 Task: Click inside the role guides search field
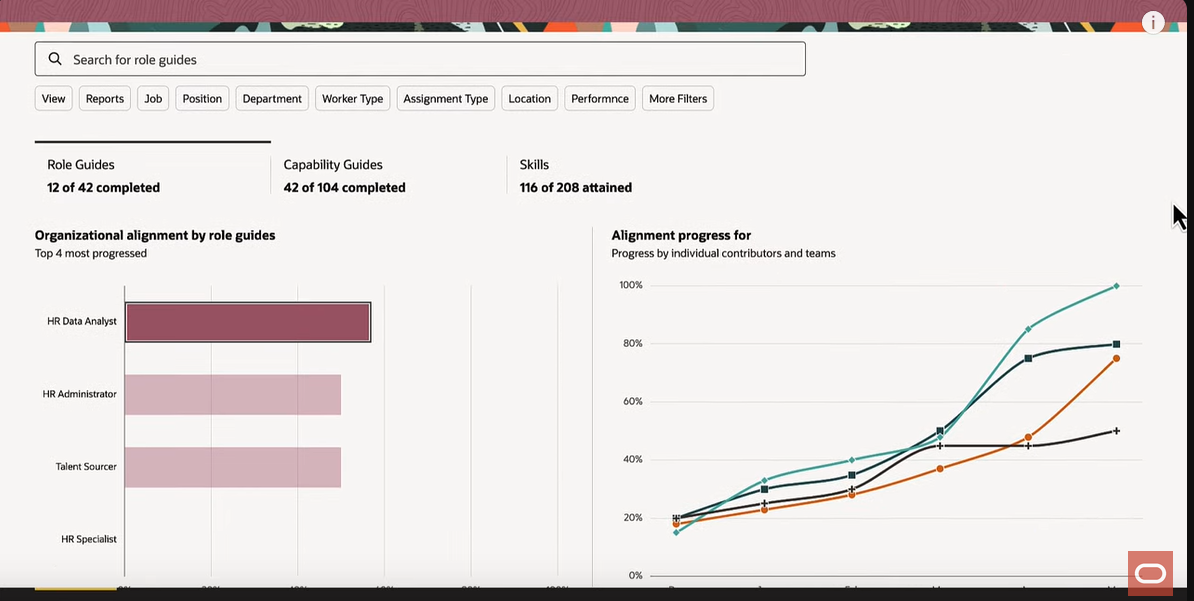click(400, 59)
